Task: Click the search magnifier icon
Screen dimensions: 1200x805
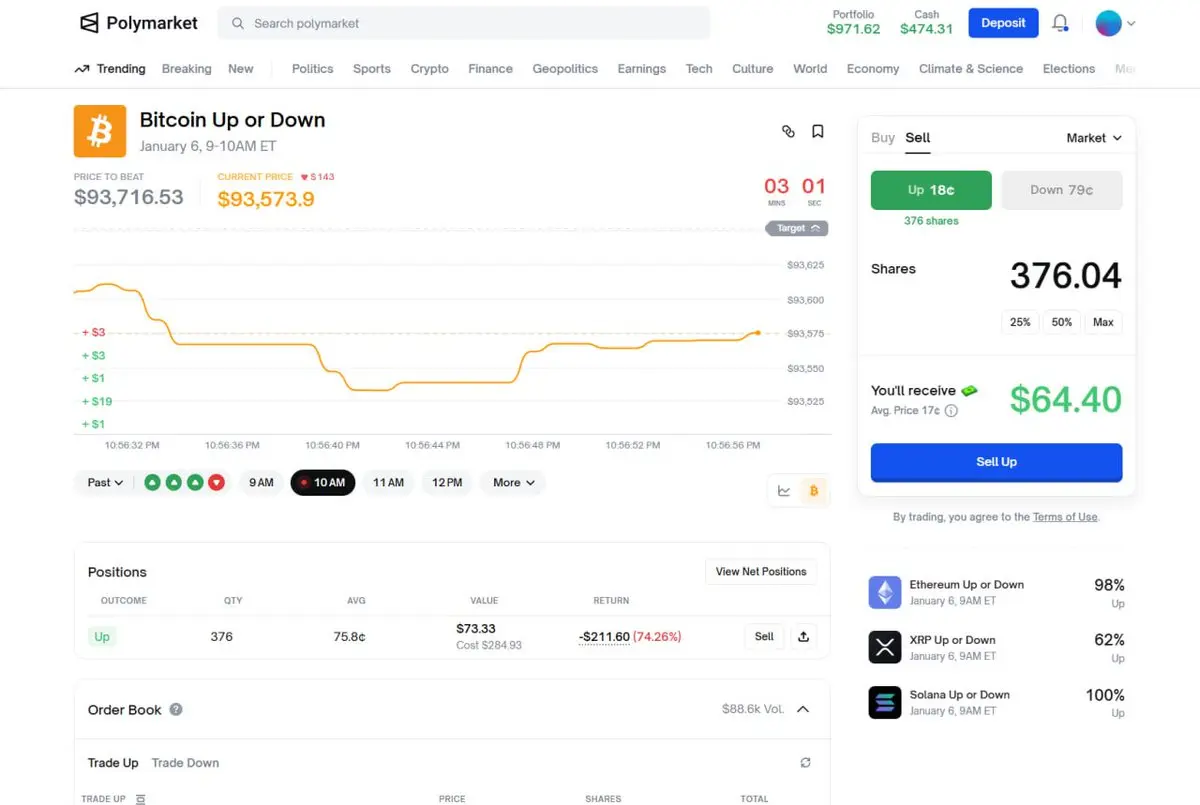Action: tap(238, 23)
